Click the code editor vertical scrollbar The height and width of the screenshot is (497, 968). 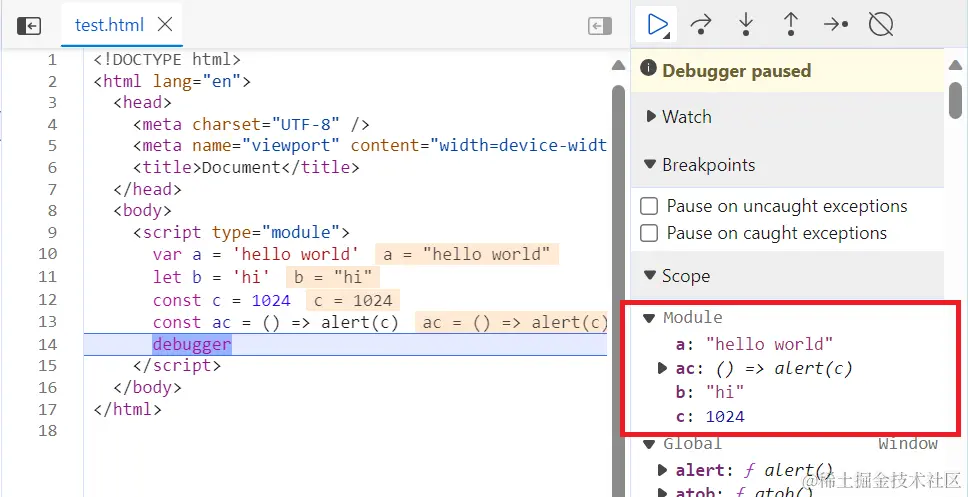pos(618,290)
